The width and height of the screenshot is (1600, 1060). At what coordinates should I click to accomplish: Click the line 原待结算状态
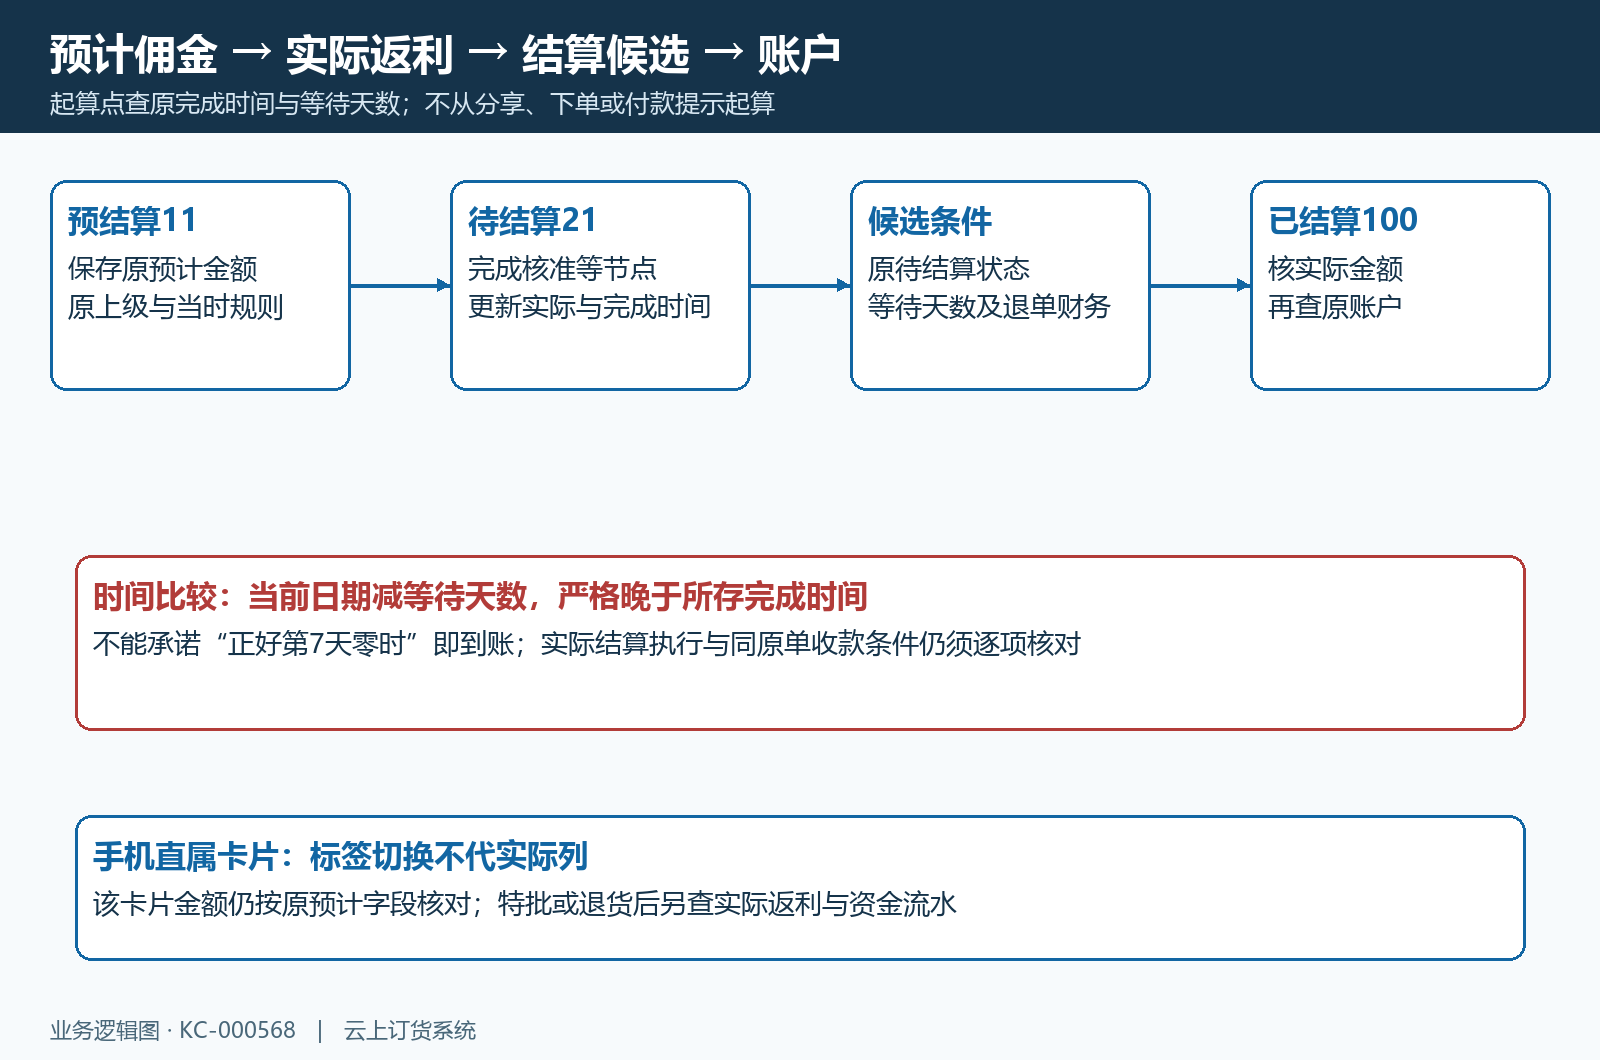pyautogui.click(x=949, y=269)
